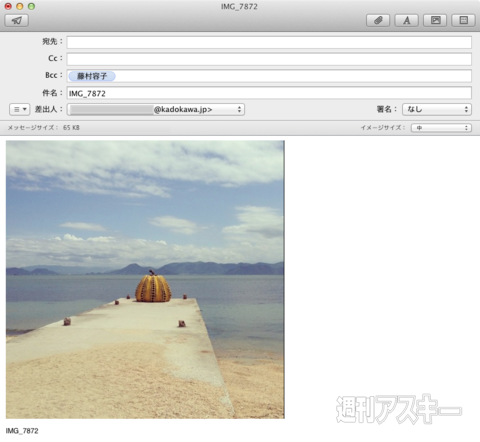Attach a file using the paperclip icon

click(x=378, y=20)
